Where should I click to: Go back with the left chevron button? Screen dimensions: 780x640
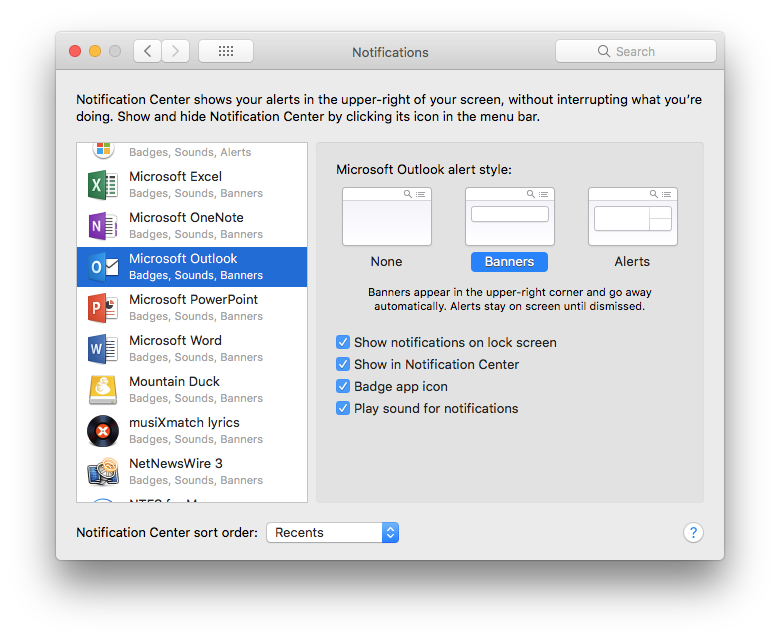click(147, 51)
